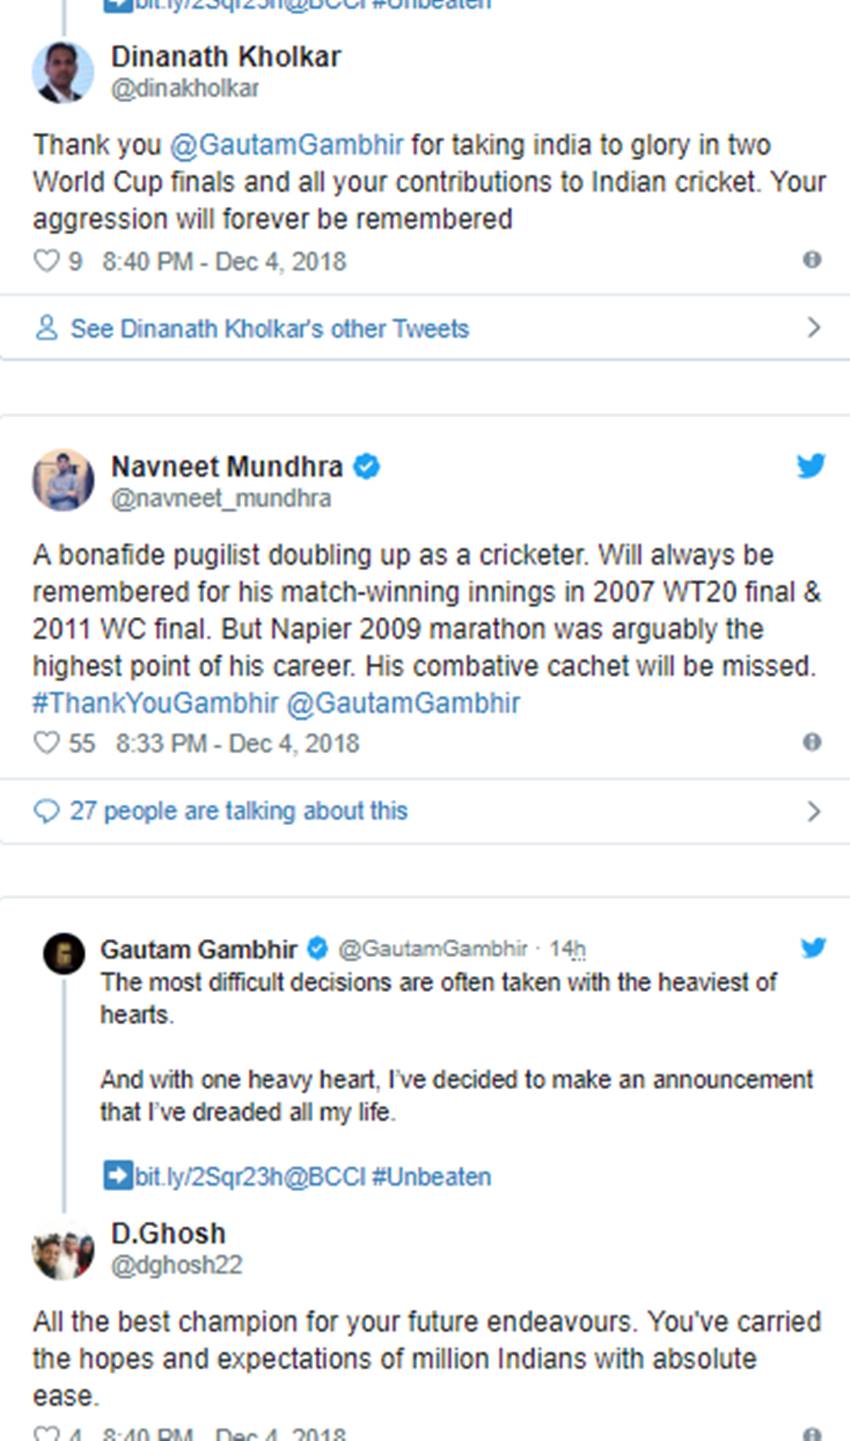Click Twitter bird logo on Navneet Mundhra's tweet
Viewport: 850px width, 1441px height.
pos(811,466)
